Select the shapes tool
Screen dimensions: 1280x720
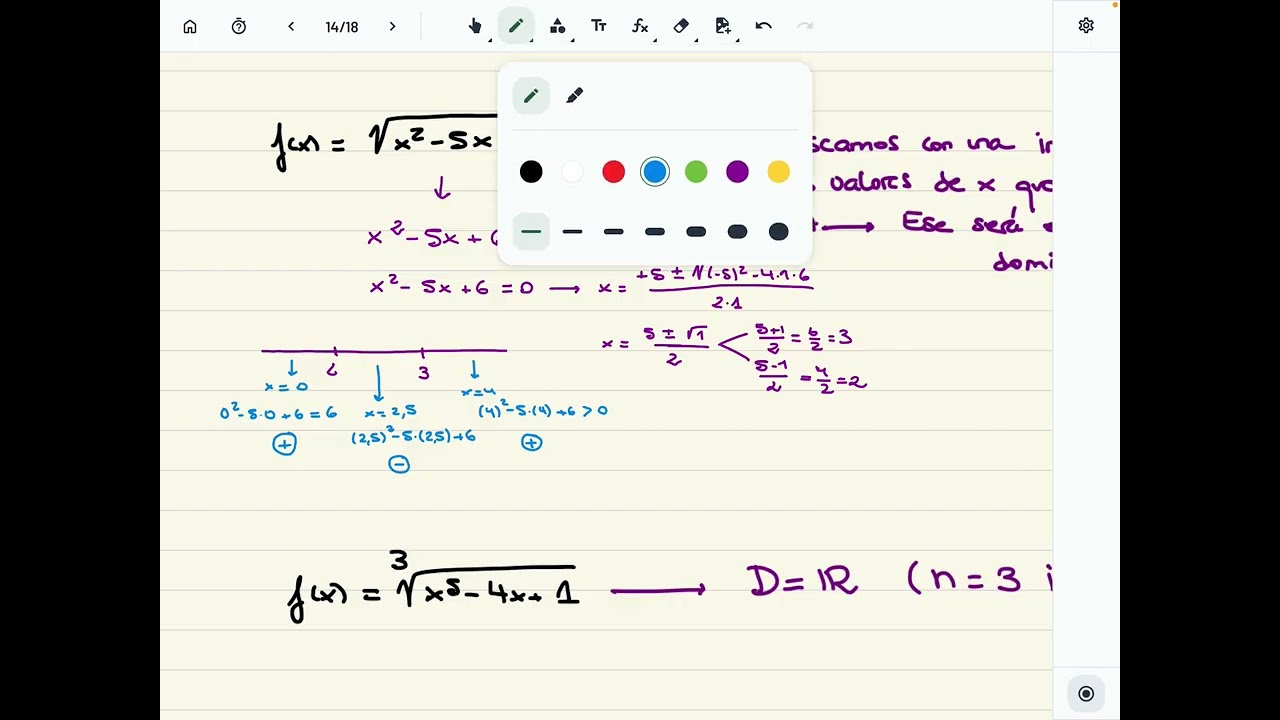[558, 26]
